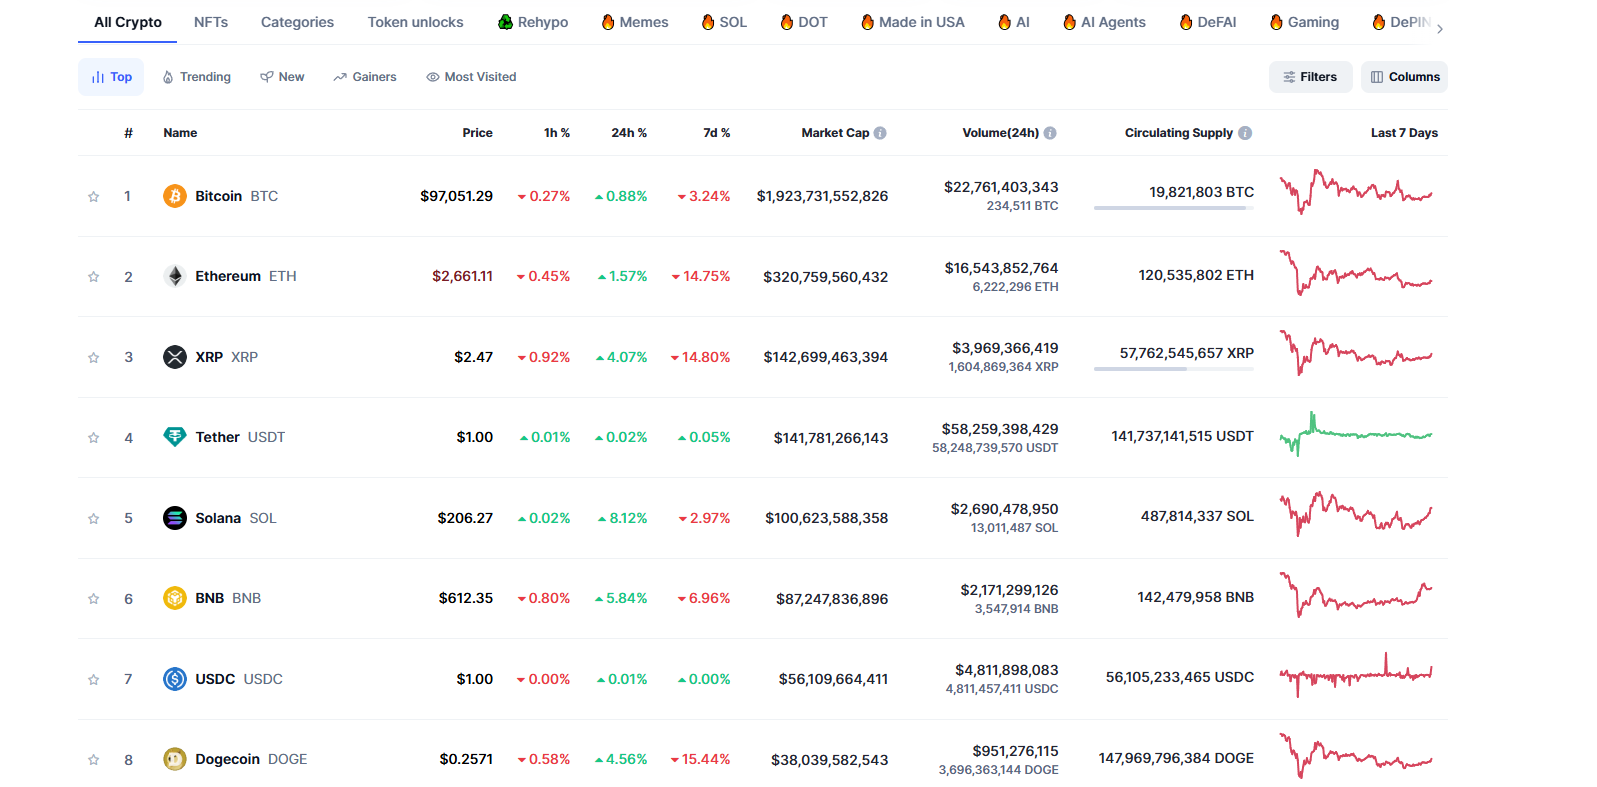
Task: Star Tether for the watchlist
Action: [x=94, y=438]
